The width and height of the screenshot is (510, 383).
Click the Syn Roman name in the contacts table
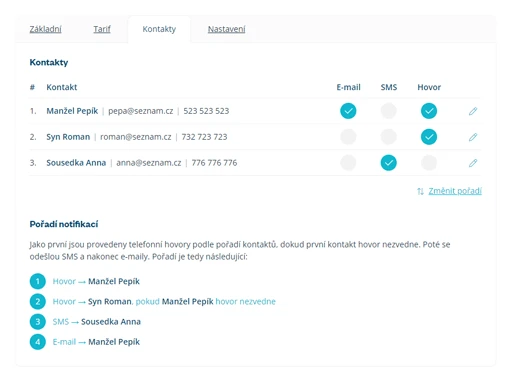68,137
